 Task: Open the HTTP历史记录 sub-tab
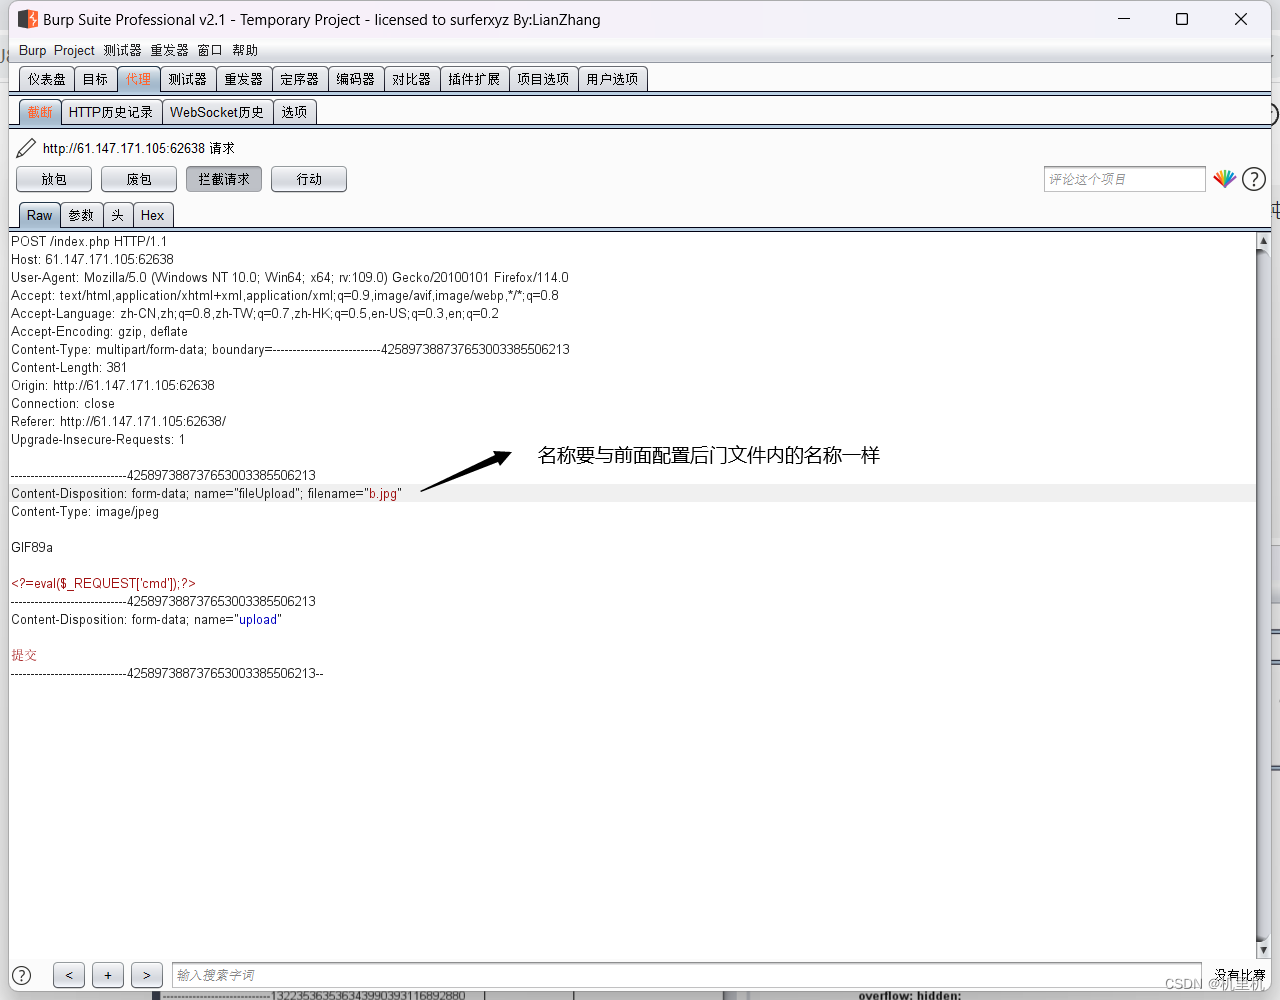point(111,112)
